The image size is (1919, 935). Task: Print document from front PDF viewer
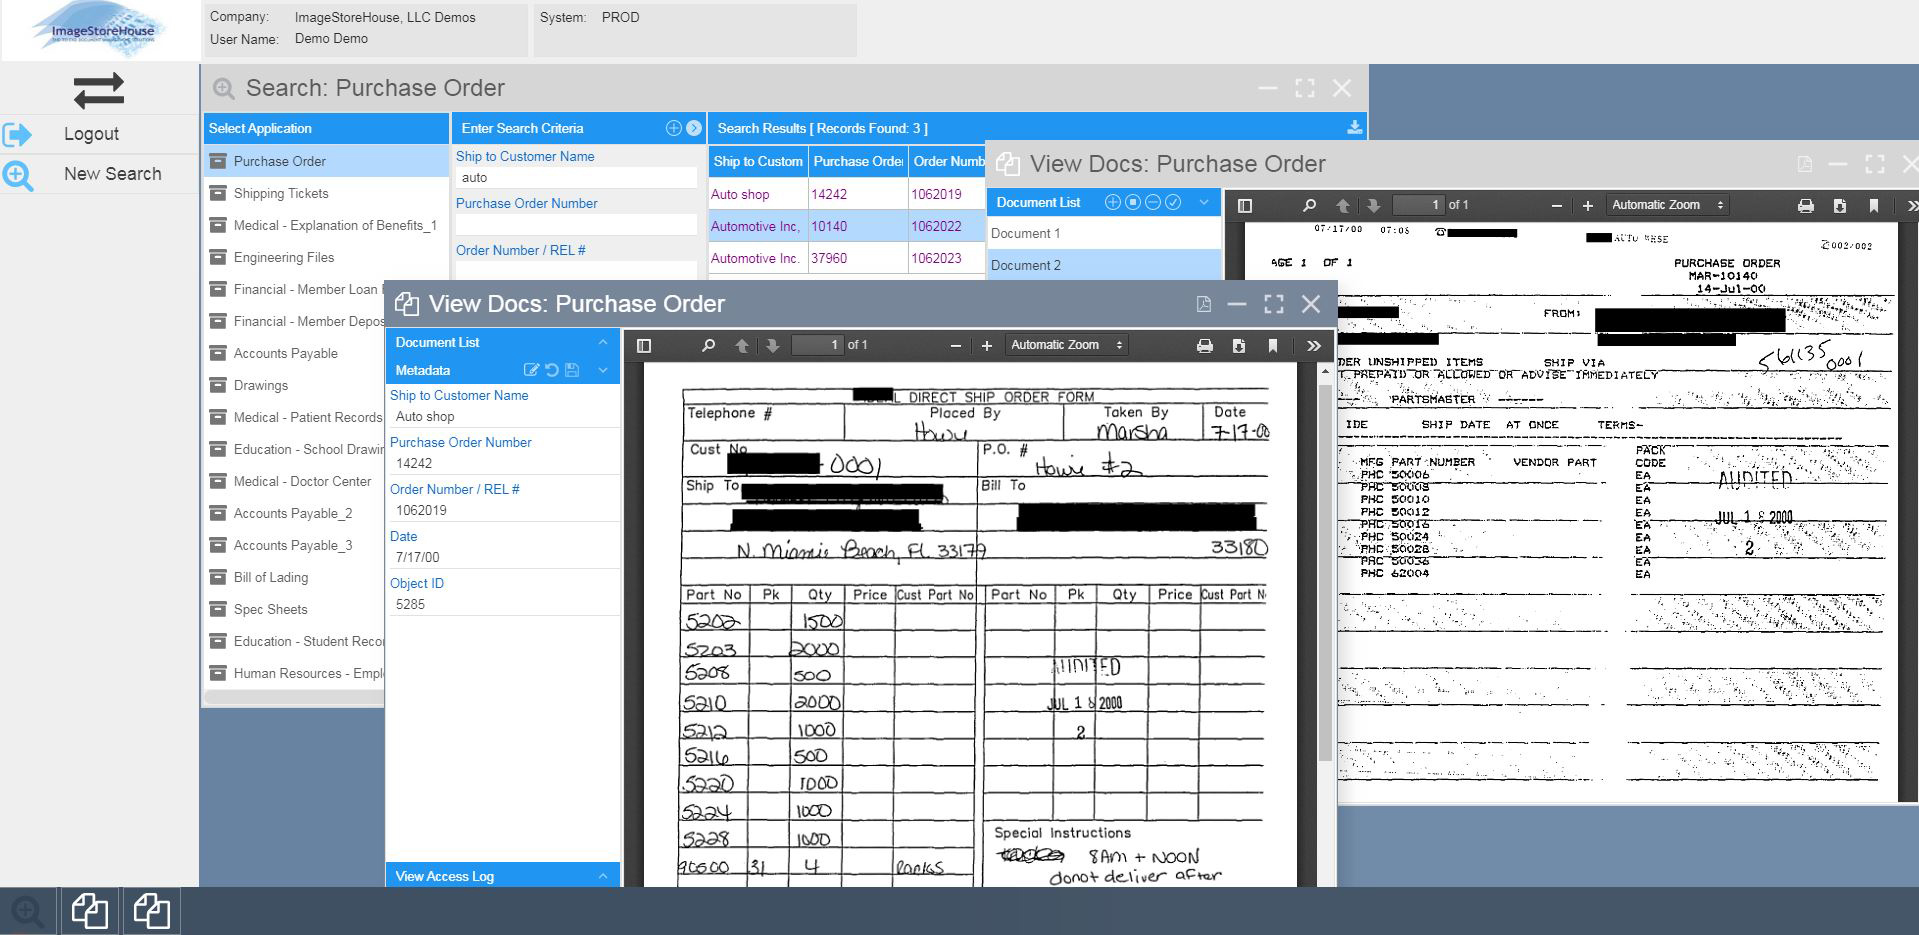(1204, 345)
